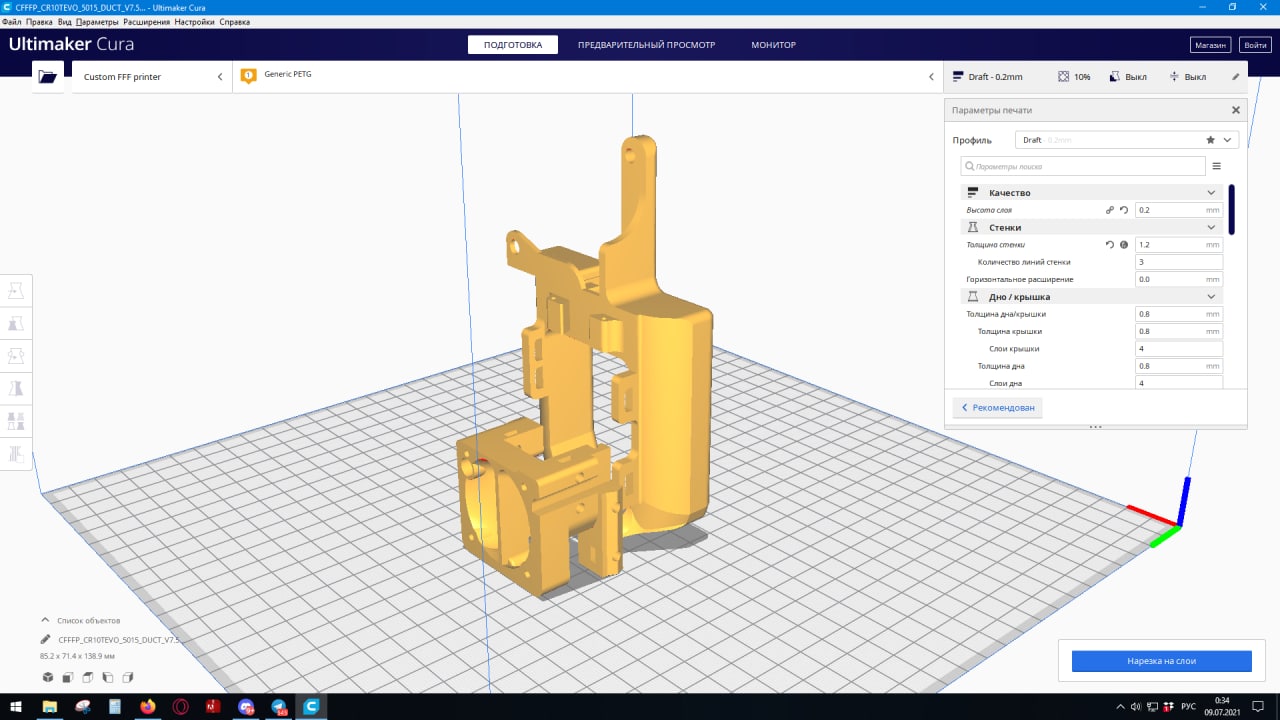Collapse the Качество settings section

click(x=1091, y=192)
